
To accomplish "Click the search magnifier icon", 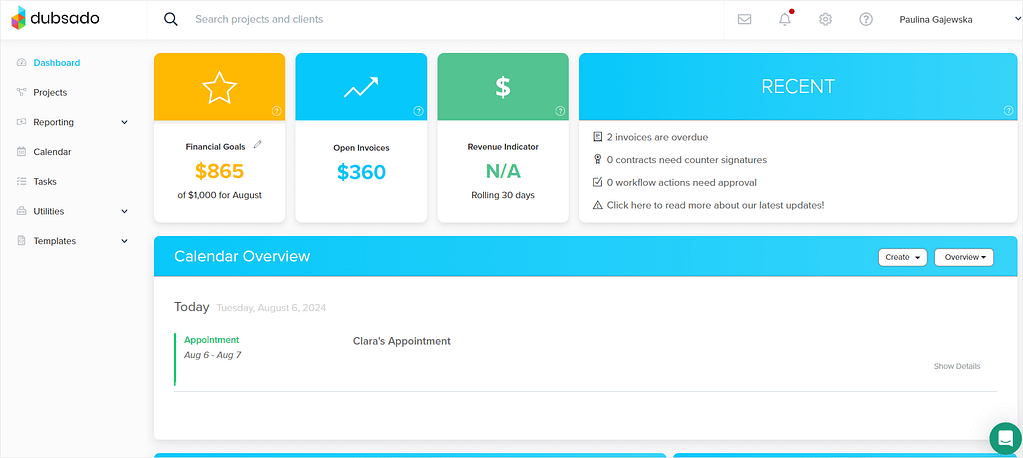I will (x=171, y=19).
